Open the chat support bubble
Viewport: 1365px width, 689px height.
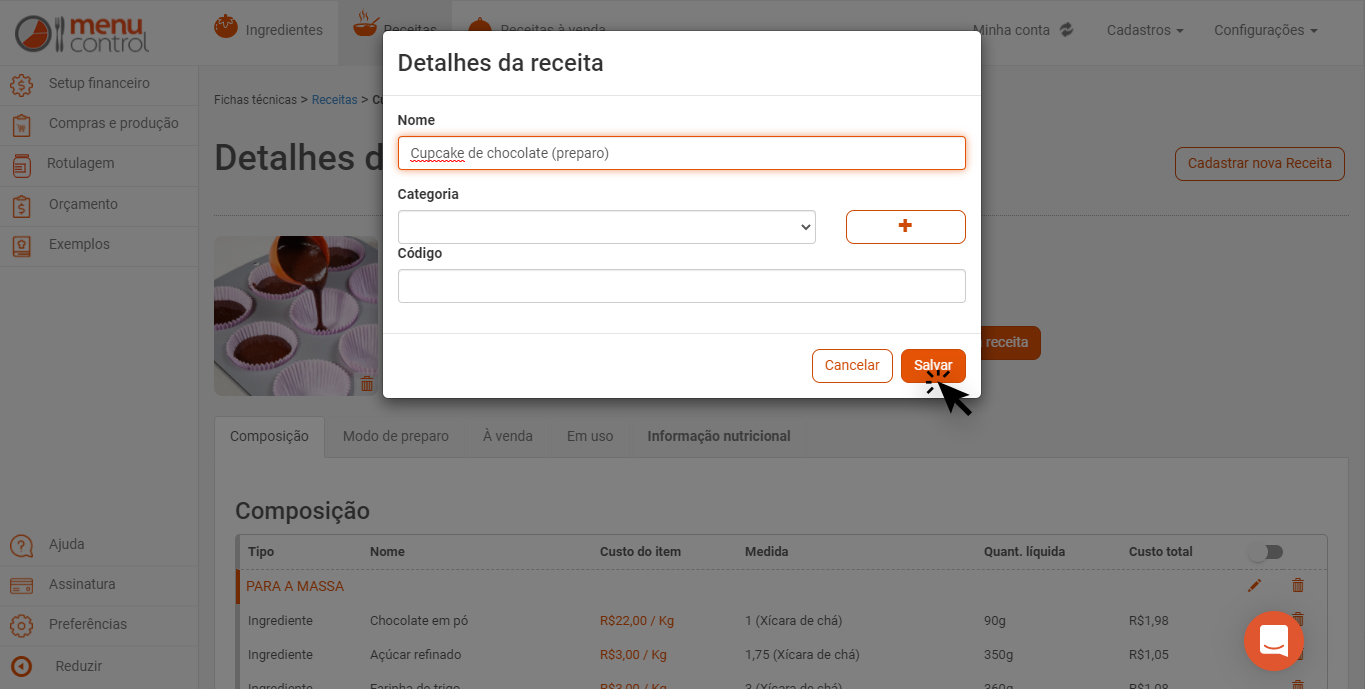pyautogui.click(x=1273, y=641)
